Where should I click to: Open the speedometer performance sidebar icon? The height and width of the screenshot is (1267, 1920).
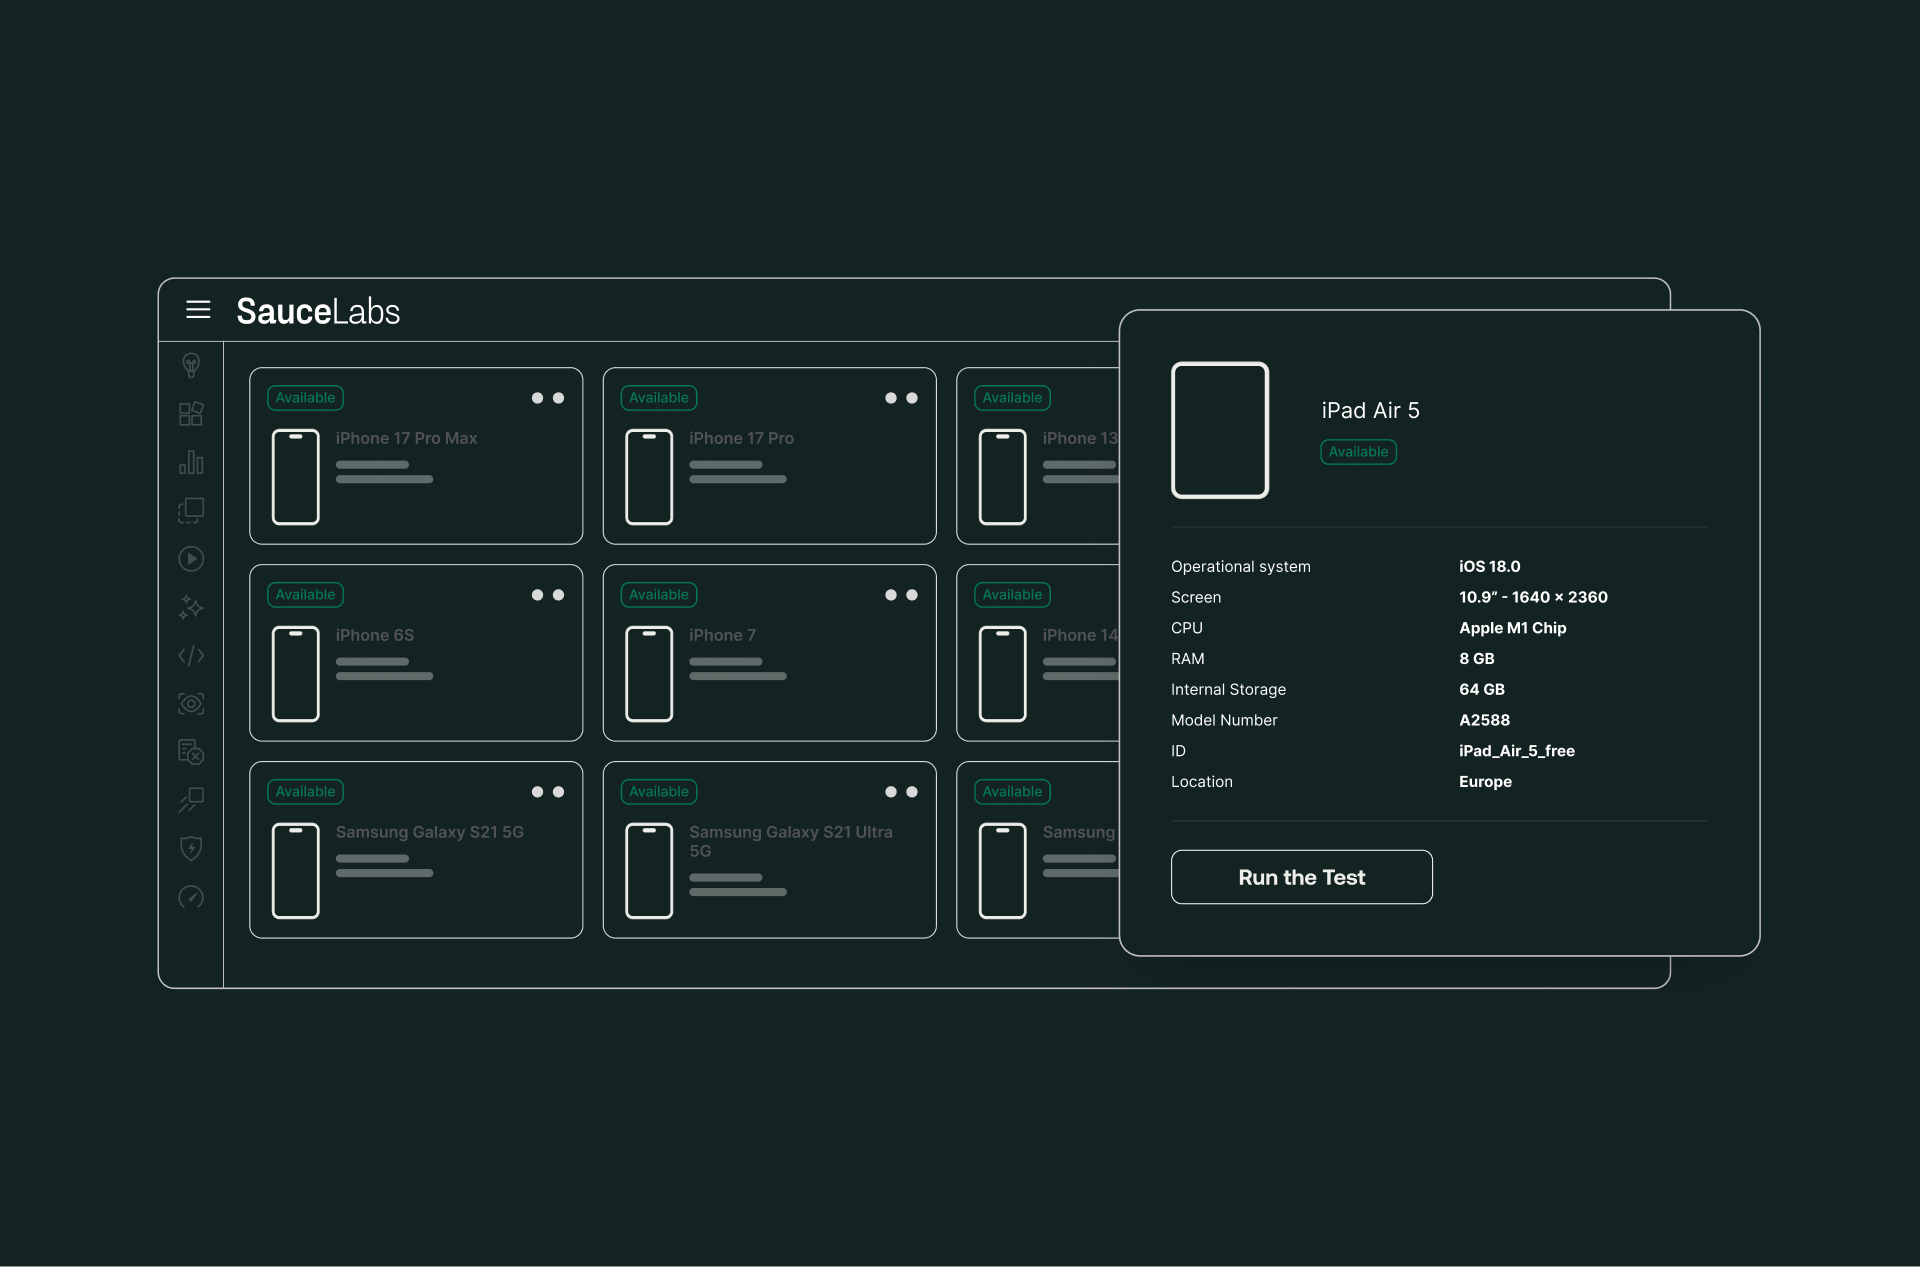[x=191, y=897]
